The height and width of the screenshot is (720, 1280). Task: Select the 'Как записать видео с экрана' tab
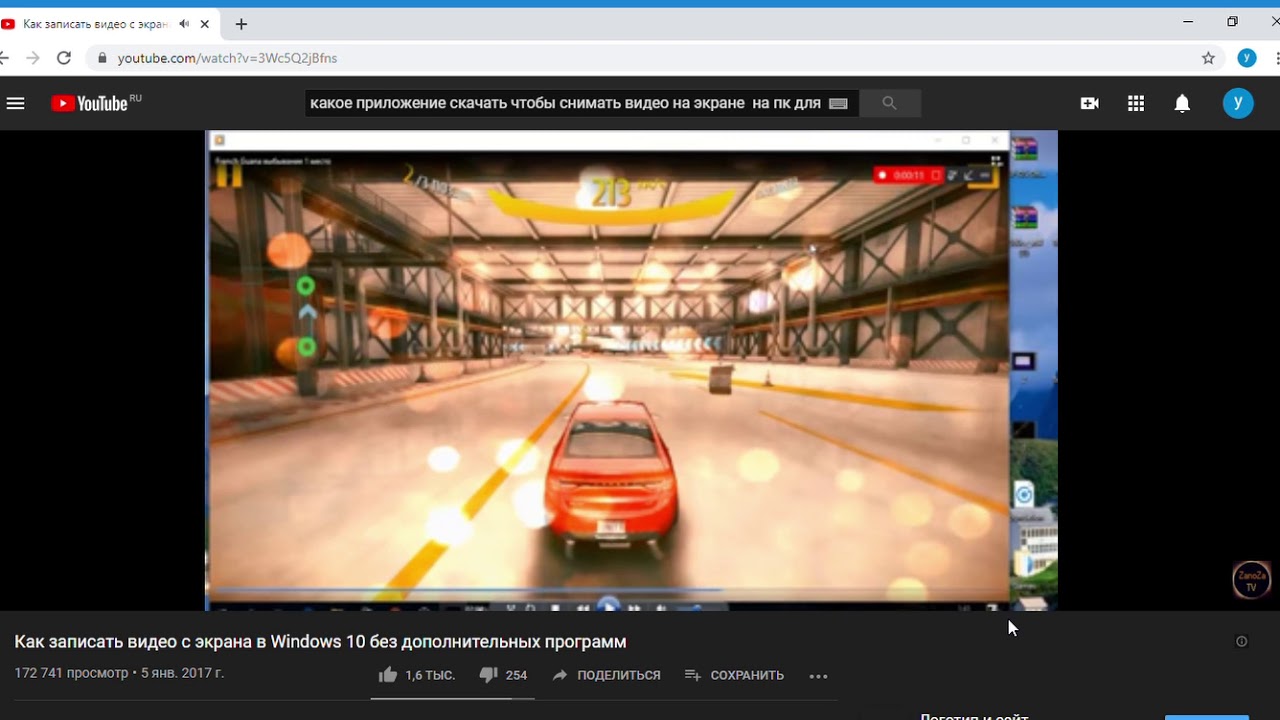click(x=96, y=24)
